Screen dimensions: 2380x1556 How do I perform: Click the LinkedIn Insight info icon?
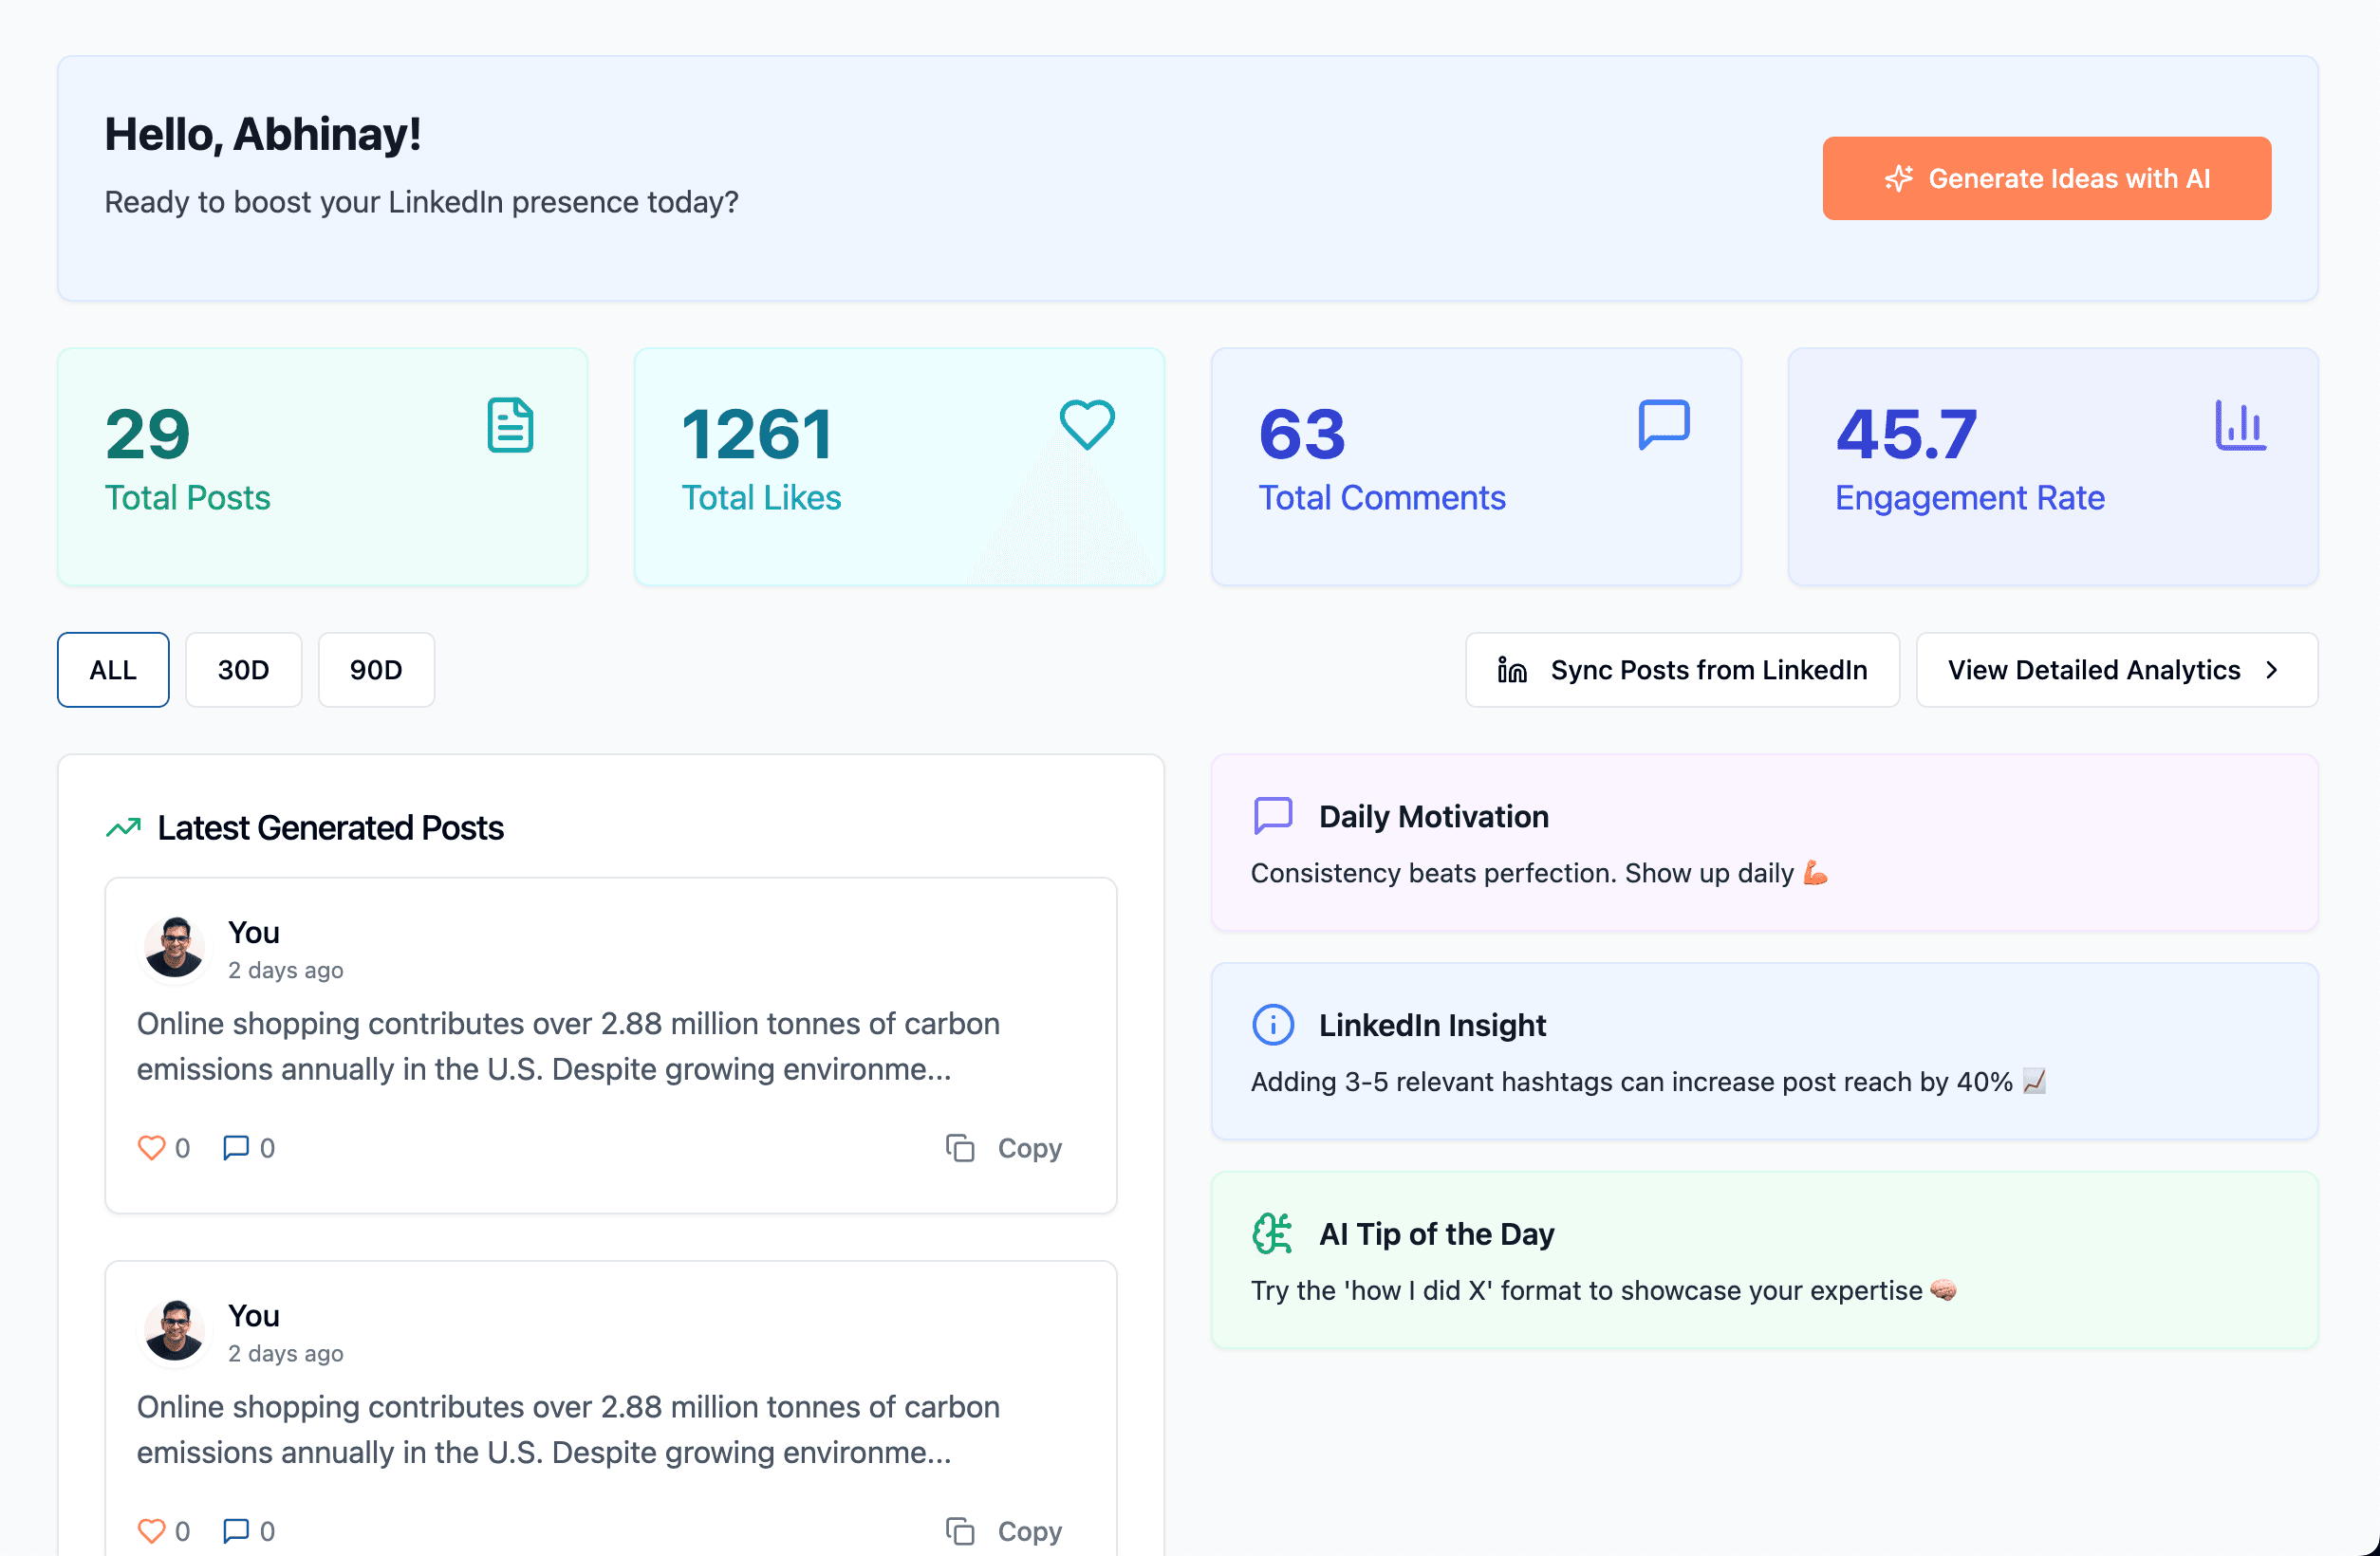[1273, 1025]
